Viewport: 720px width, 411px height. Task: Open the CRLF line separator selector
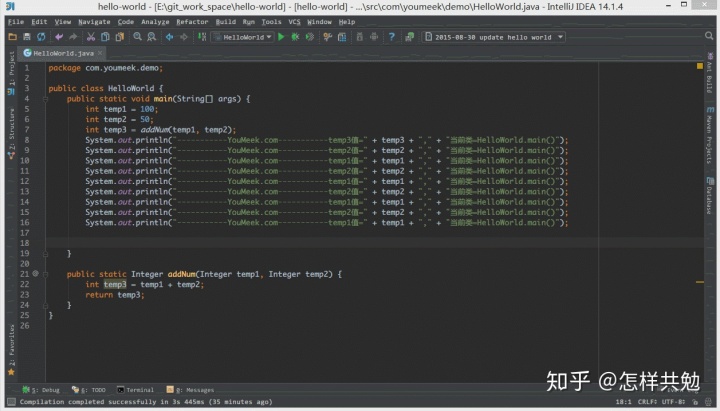tap(647, 402)
